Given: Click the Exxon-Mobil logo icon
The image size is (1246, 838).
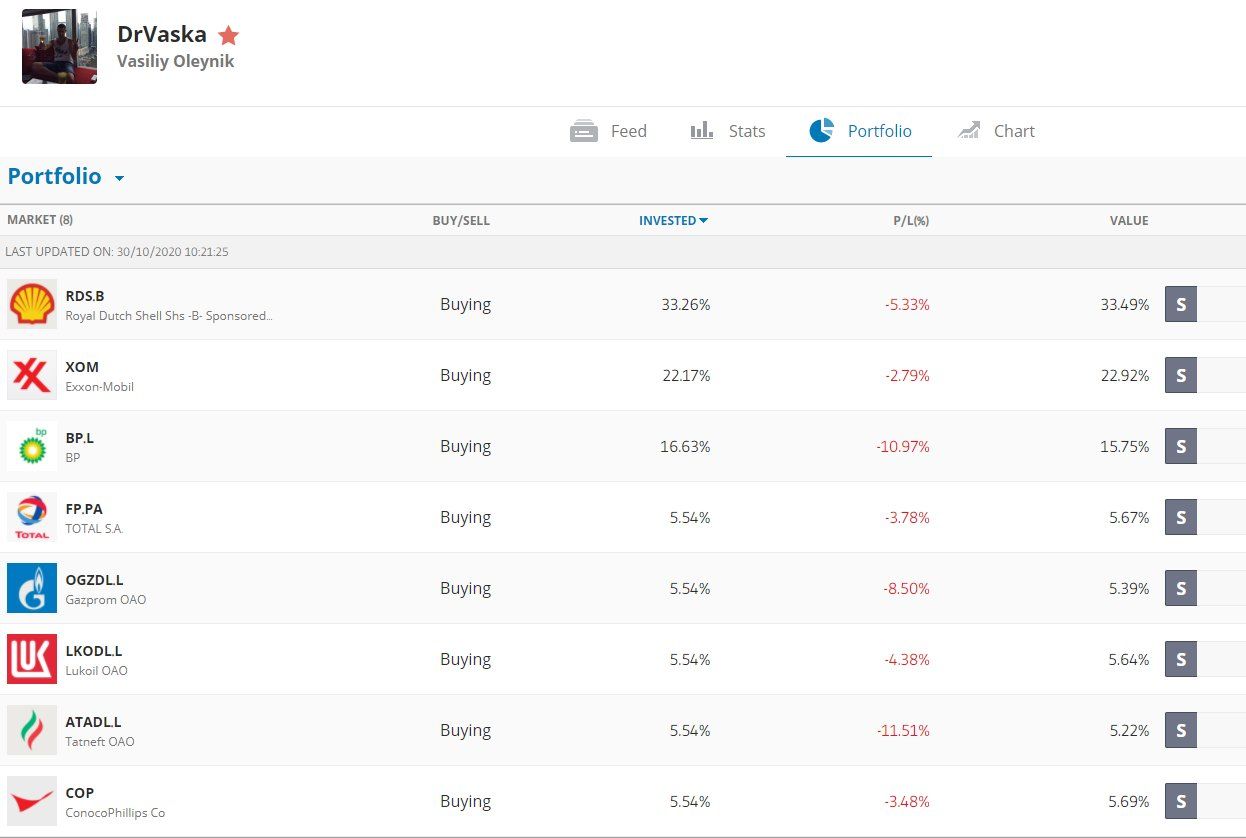Looking at the screenshot, I should coord(32,375).
